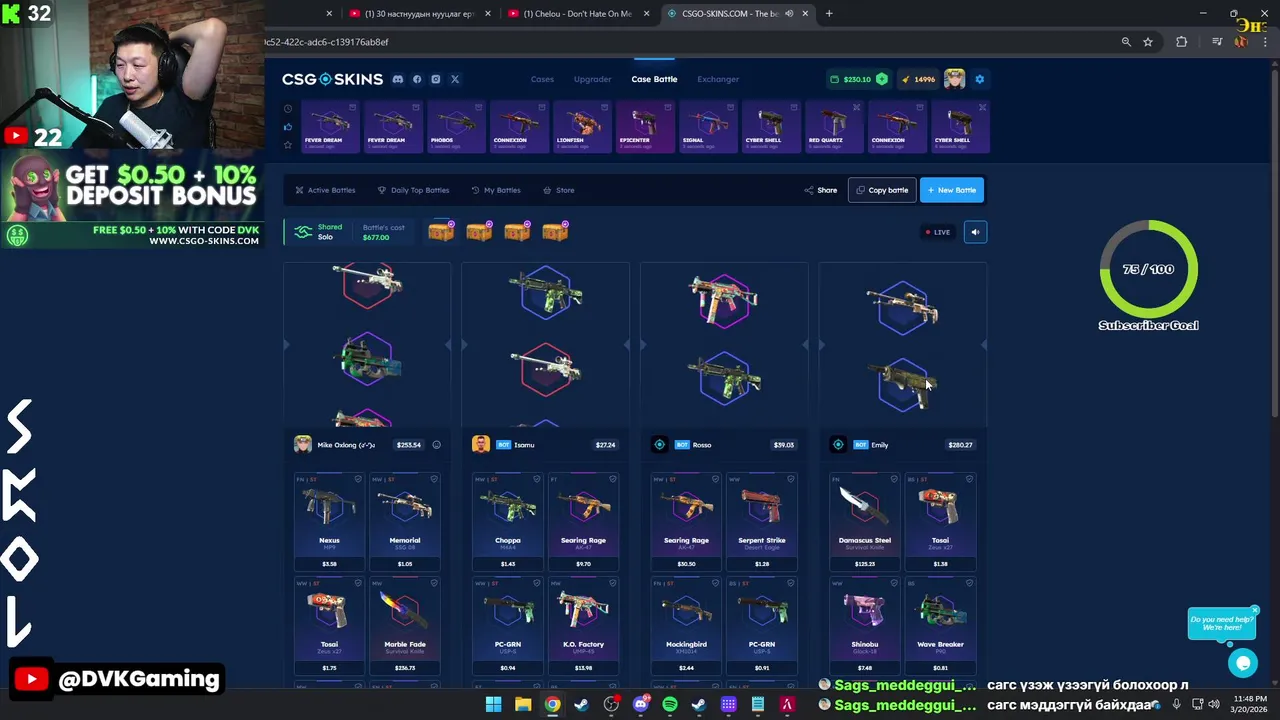Select the Lionfish drop in live feed

pyautogui.click(x=582, y=127)
